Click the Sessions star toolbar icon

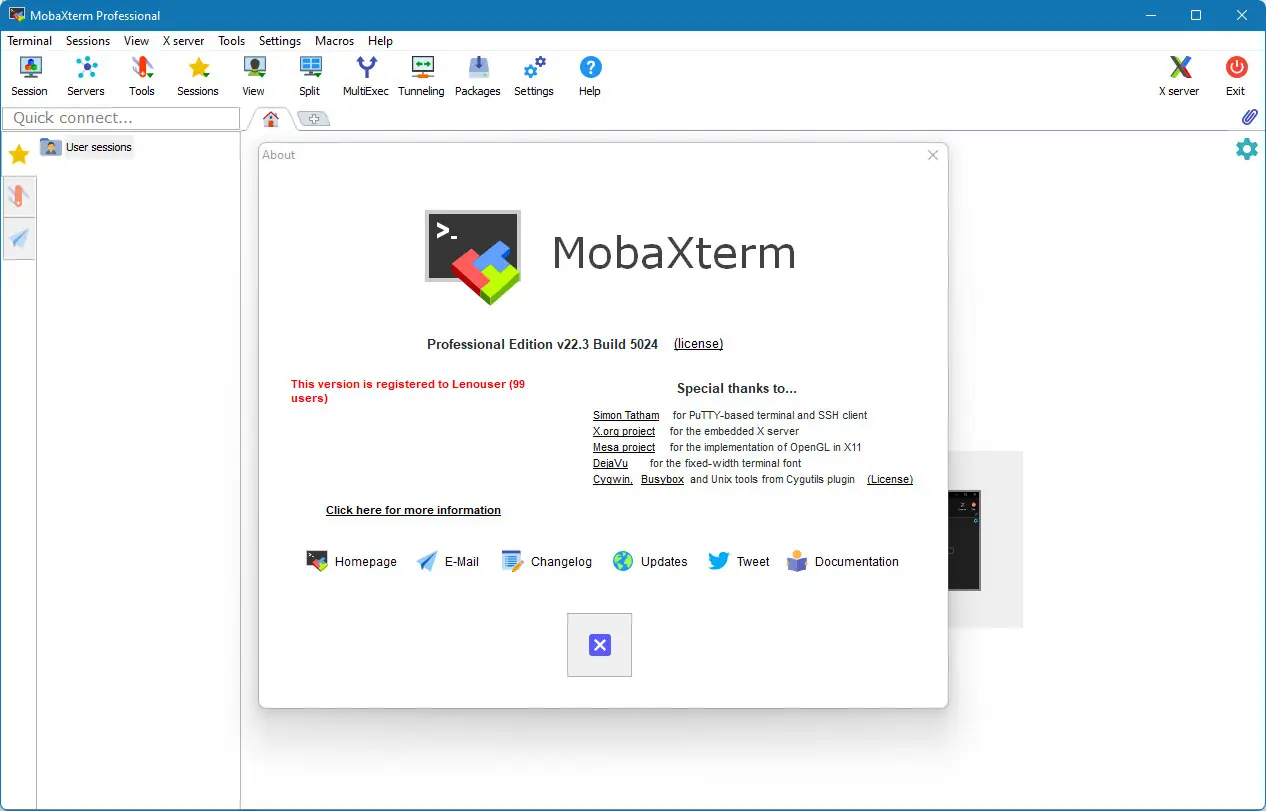(x=198, y=76)
